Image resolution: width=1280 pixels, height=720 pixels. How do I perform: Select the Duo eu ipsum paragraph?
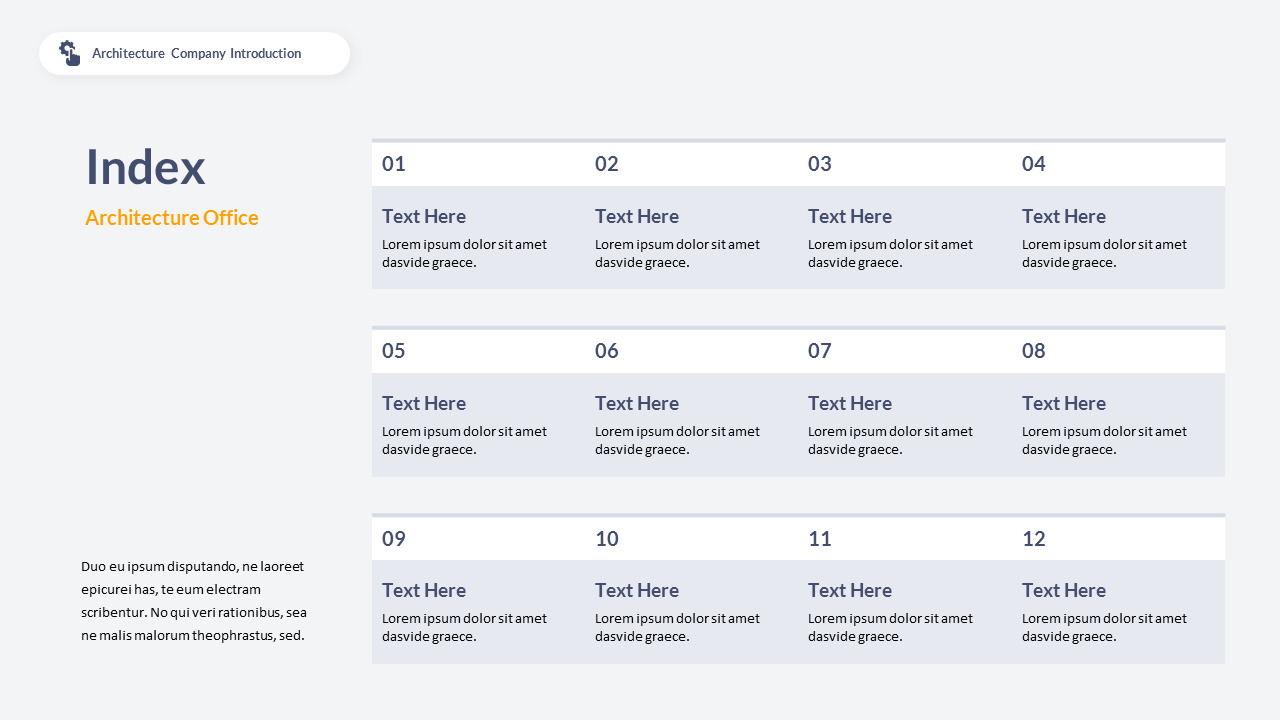[x=194, y=600]
